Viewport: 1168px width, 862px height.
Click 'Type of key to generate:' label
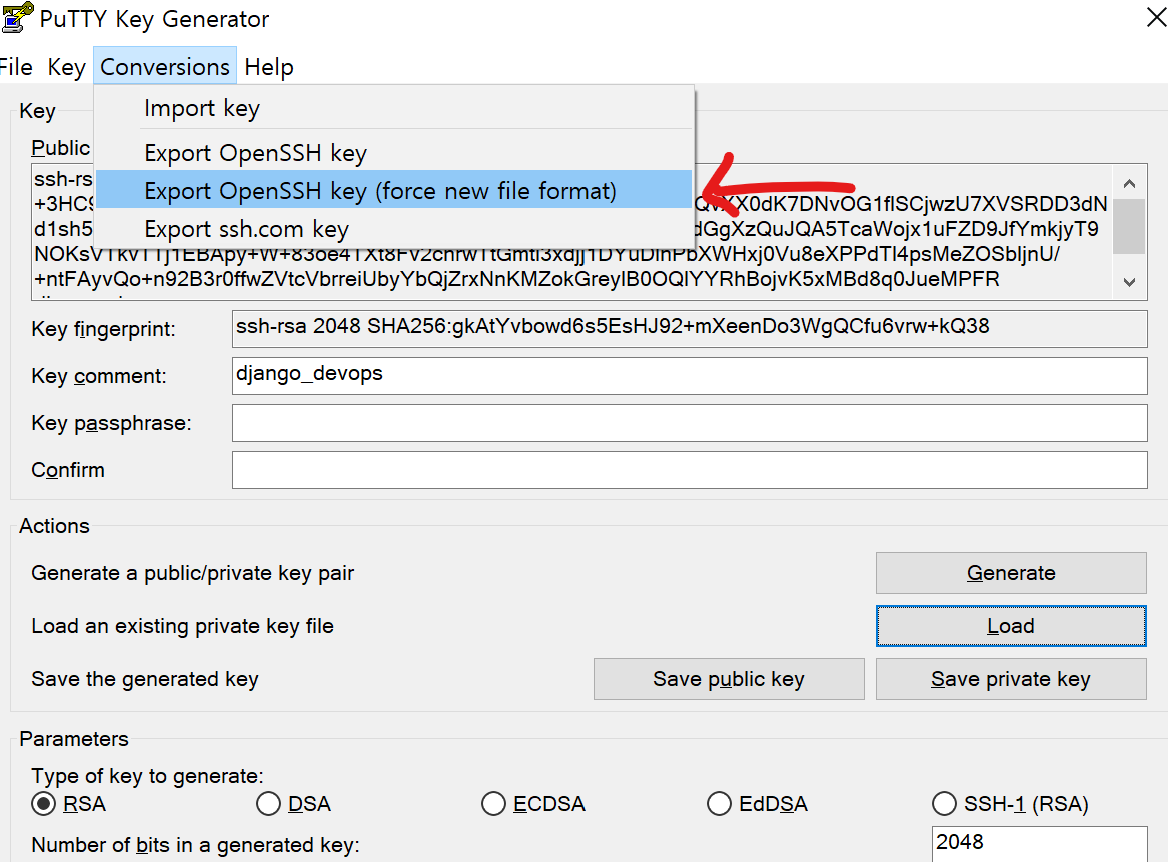pyautogui.click(x=147, y=776)
